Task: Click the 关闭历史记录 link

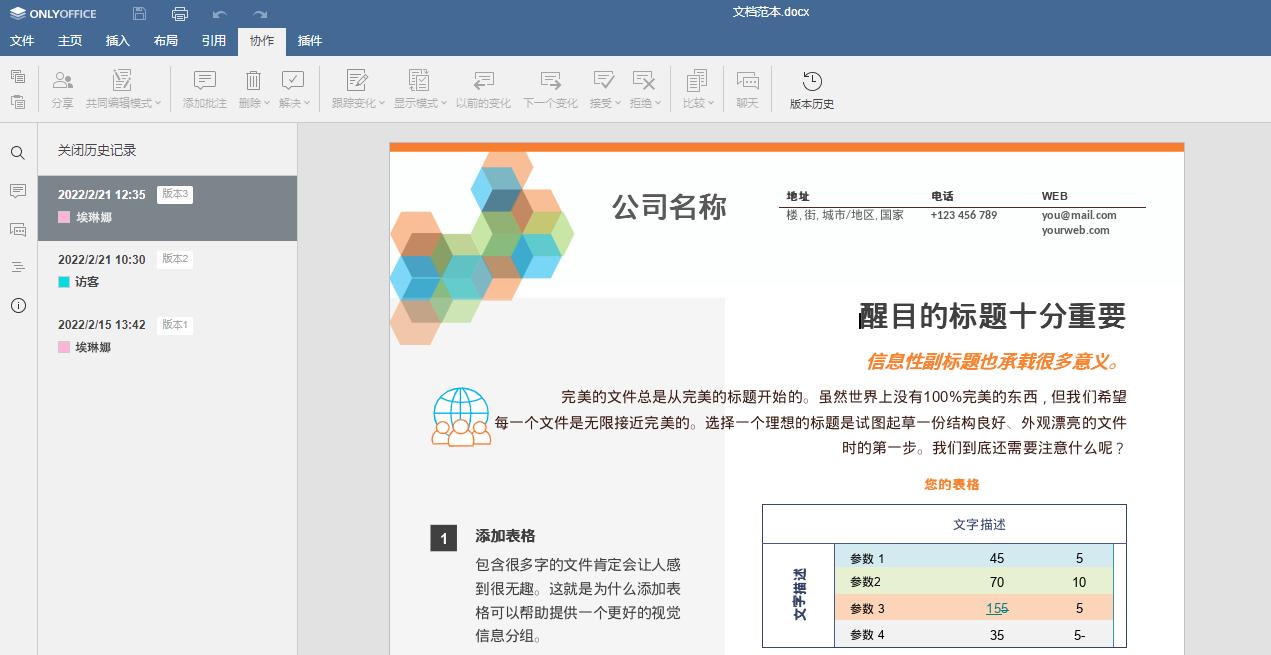Action: [95, 150]
